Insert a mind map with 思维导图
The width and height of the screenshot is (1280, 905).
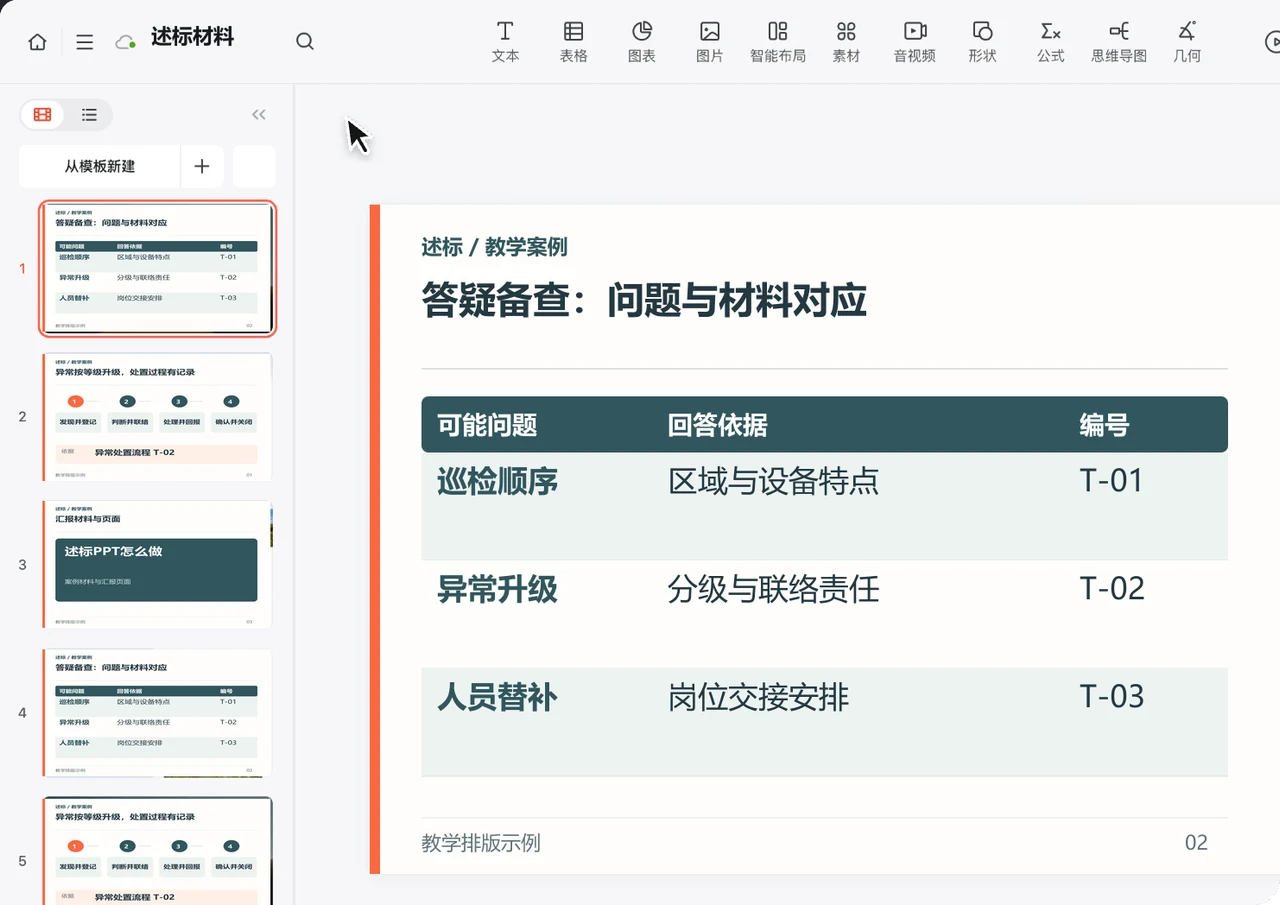1119,42
